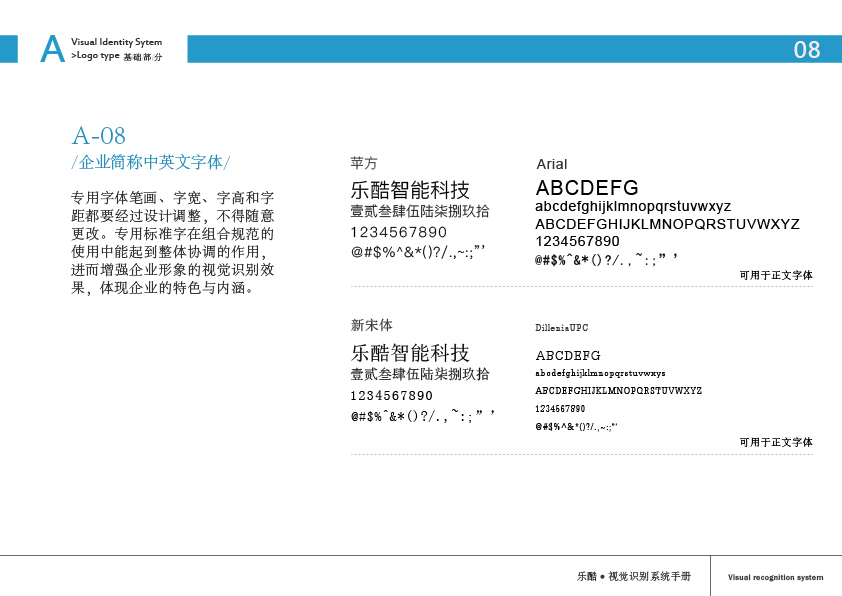Select the font label '新宋体'
842x596 pixels.
[371, 325]
